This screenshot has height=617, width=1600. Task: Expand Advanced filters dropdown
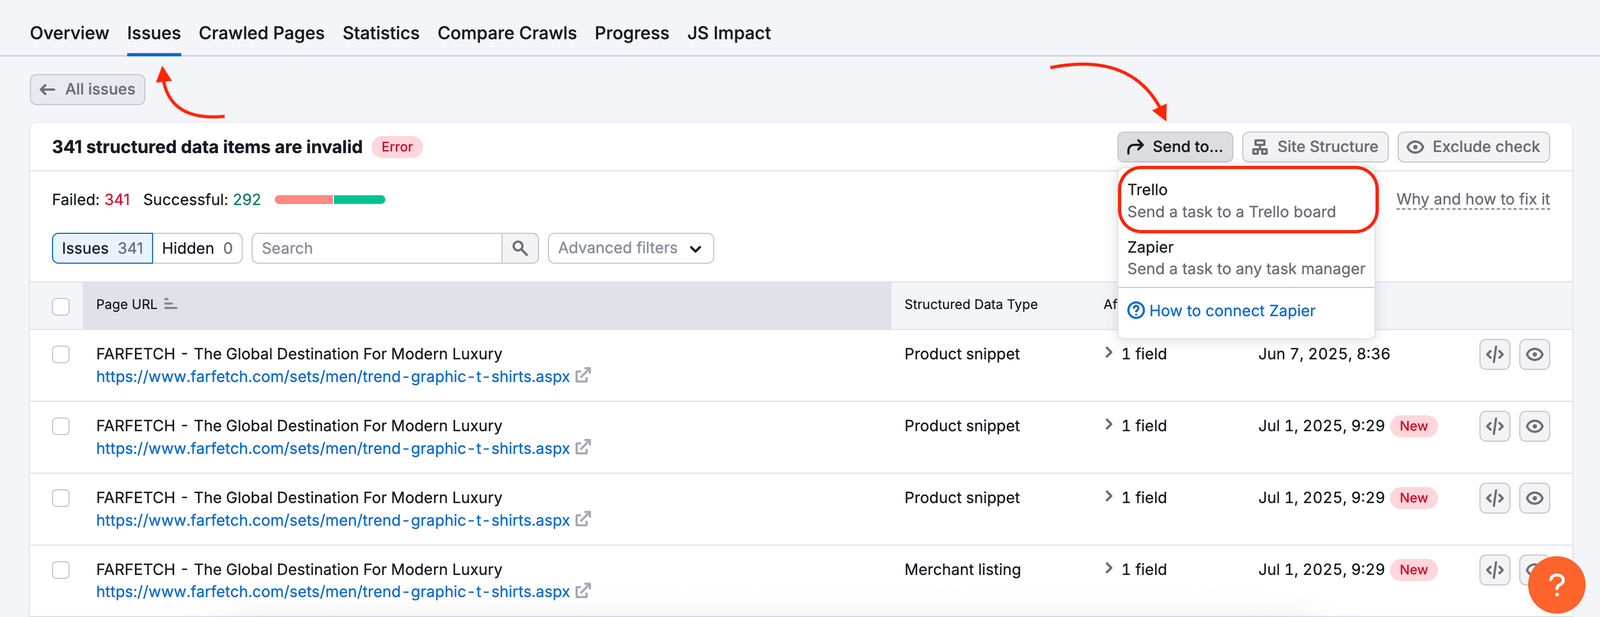pos(631,248)
